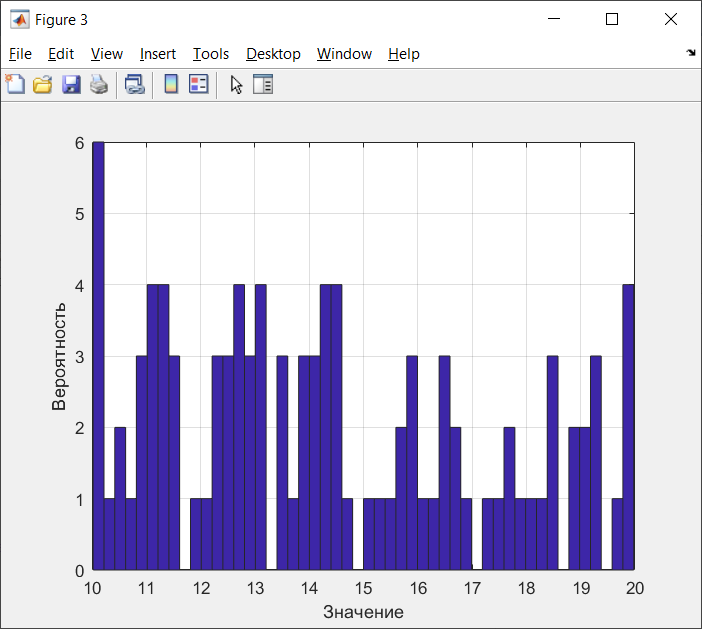Minimize the Figure 3 window
This screenshot has height=629, width=702.
(554, 19)
